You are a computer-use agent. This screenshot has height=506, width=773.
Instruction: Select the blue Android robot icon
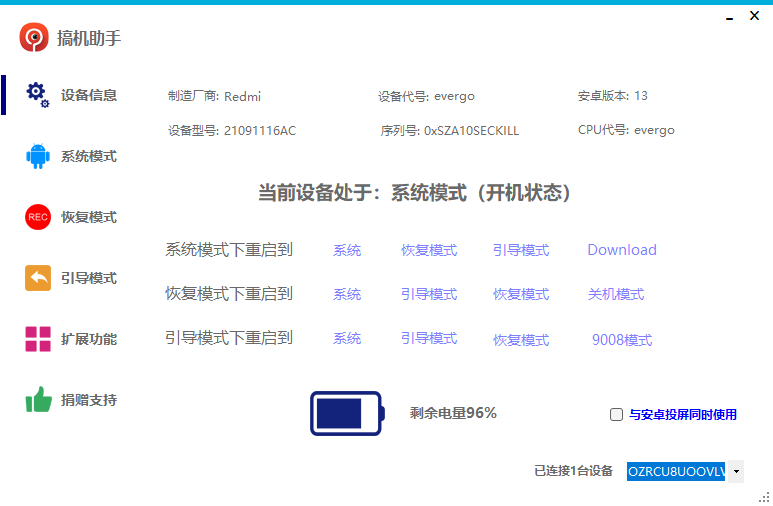(38, 157)
